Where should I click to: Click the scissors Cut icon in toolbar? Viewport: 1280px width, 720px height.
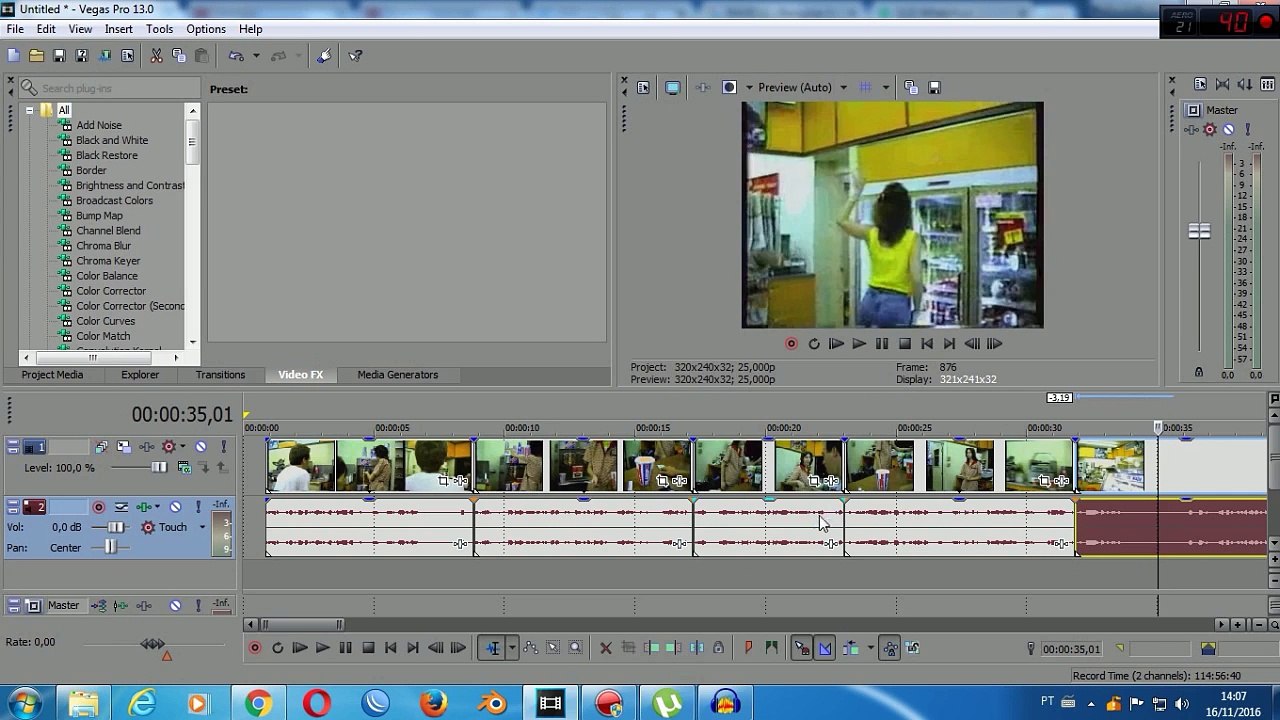point(156,56)
